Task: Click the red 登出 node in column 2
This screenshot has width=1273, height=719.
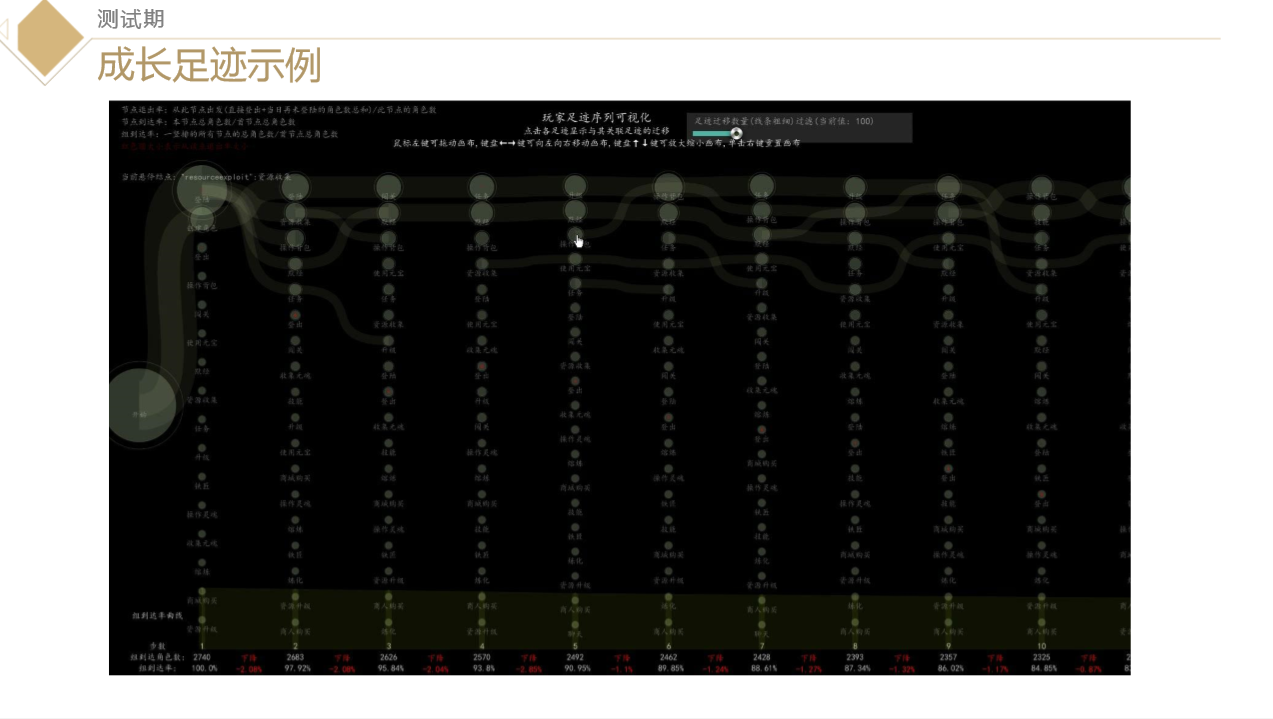Action: pos(295,315)
